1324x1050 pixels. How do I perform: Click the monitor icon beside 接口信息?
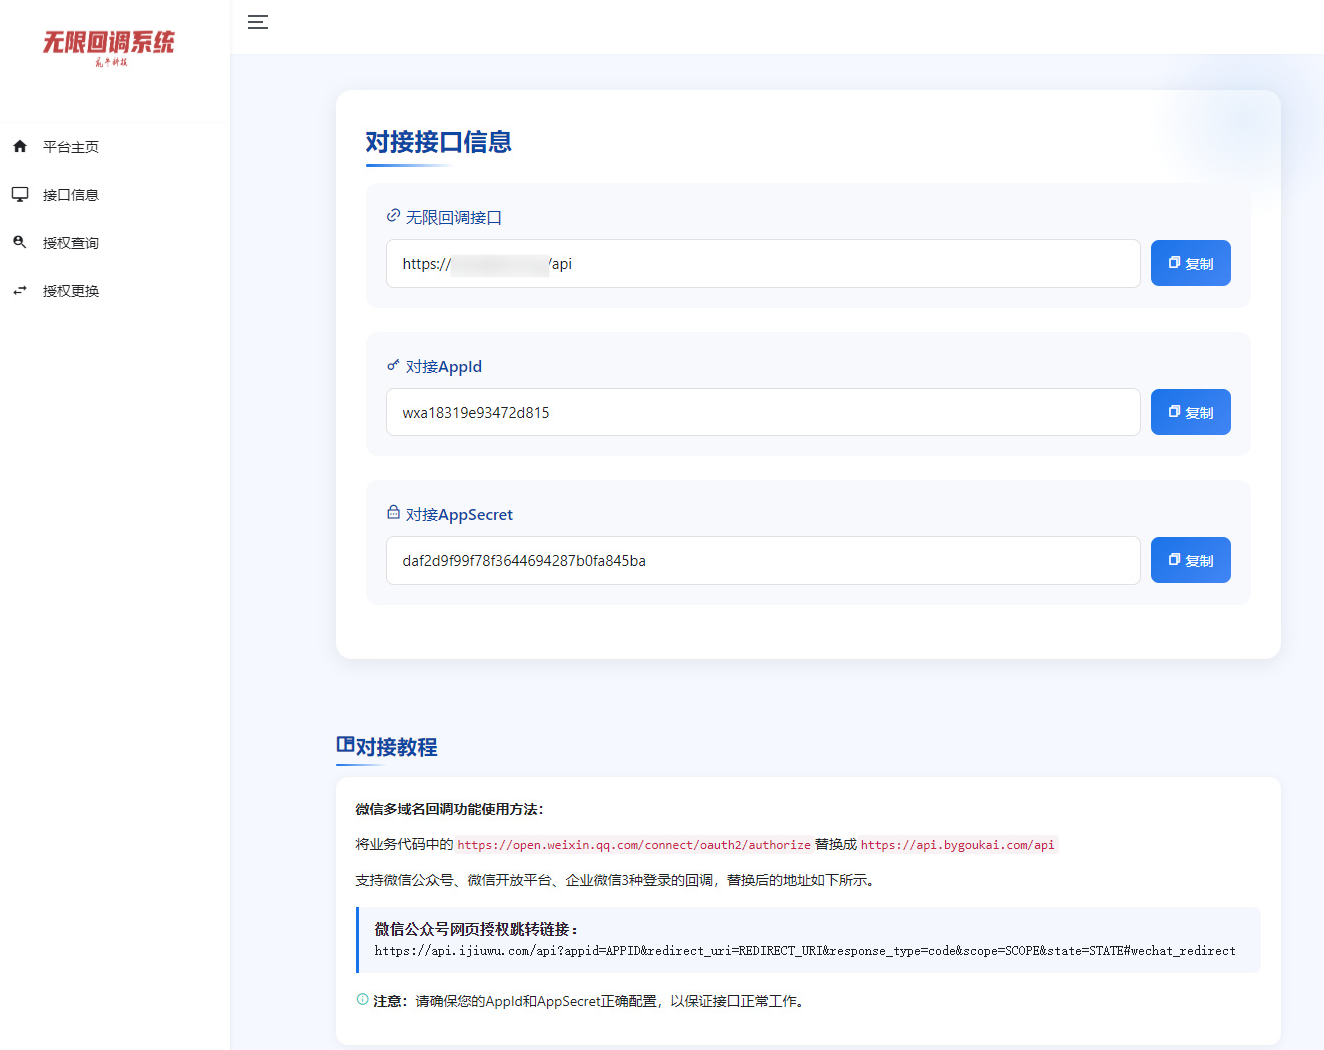point(20,194)
